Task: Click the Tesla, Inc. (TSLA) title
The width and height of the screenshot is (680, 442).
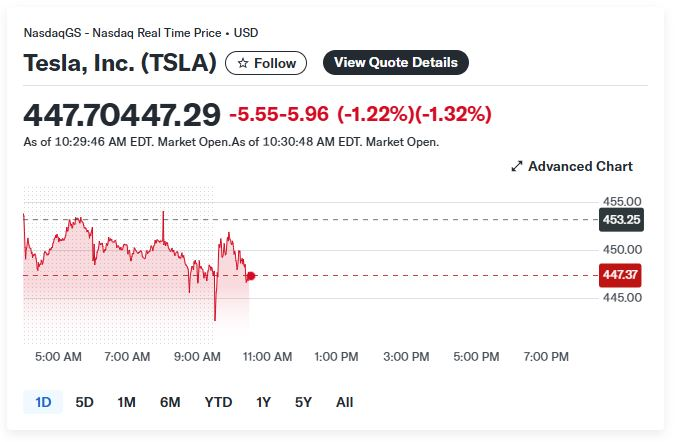Action: point(120,63)
